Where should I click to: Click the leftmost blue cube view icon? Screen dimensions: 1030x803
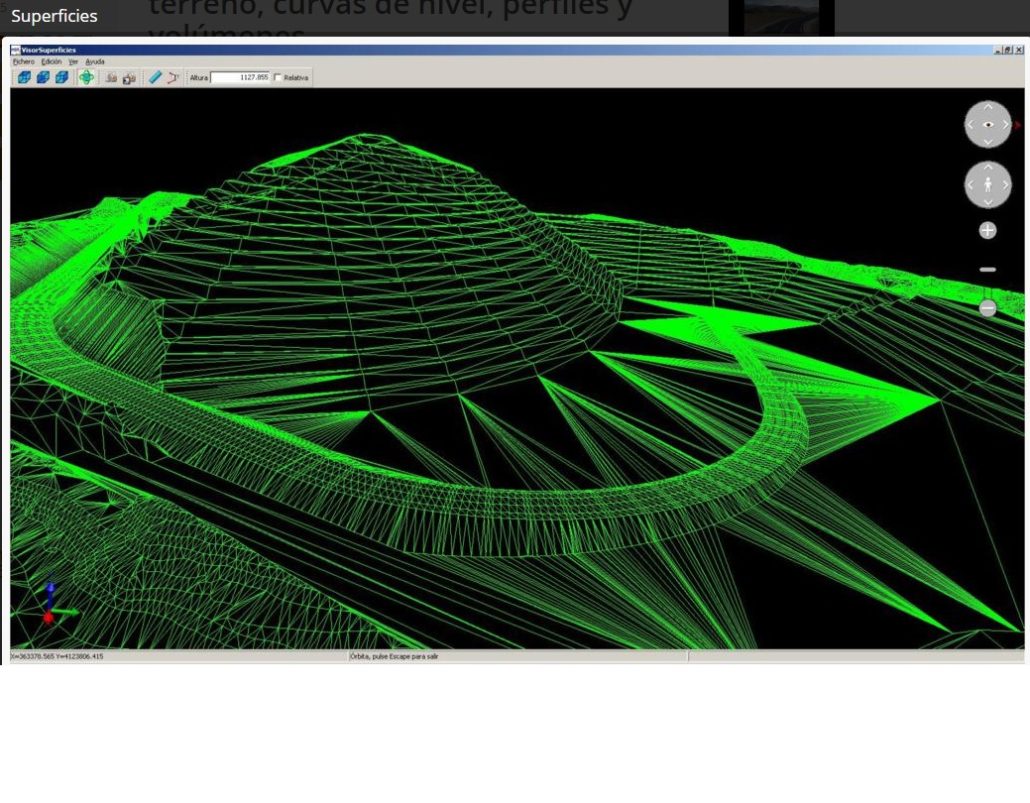point(24,77)
